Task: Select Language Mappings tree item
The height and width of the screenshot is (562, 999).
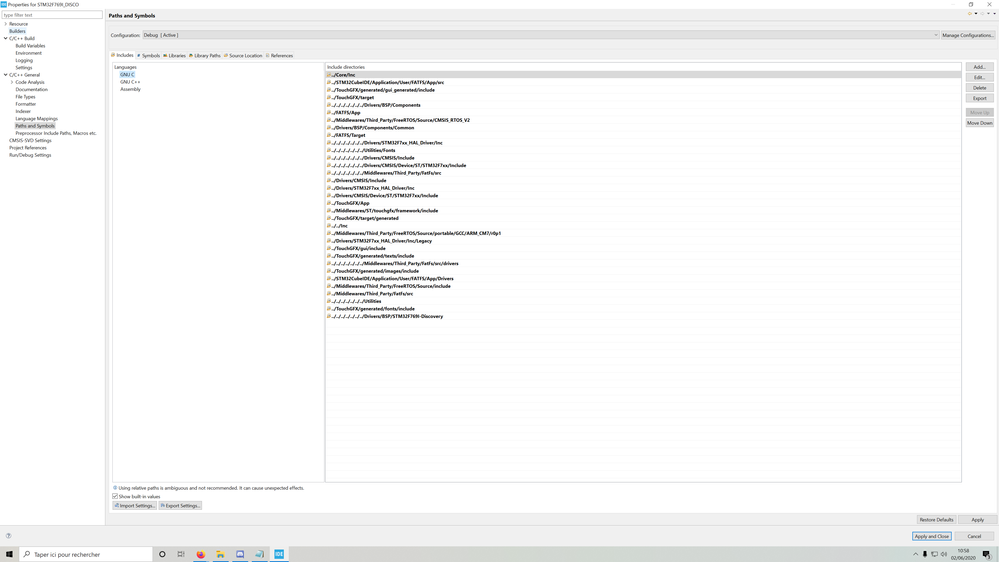Action: tap(36, 119)
